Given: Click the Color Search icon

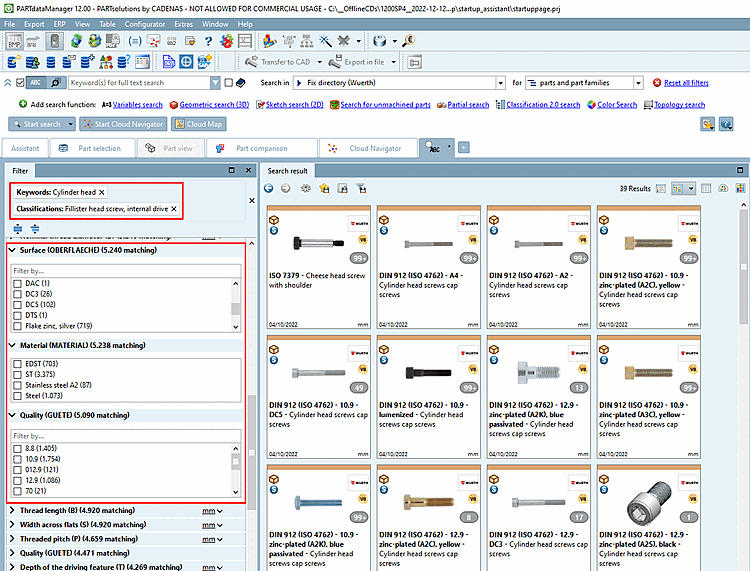Looking at the screenshot, I should click(x=591, y=104).
